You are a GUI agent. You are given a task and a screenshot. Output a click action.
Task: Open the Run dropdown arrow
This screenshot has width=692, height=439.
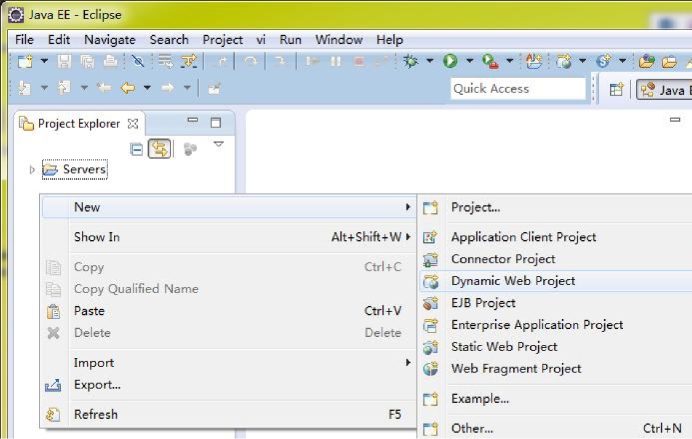click(x=470, y=61)
